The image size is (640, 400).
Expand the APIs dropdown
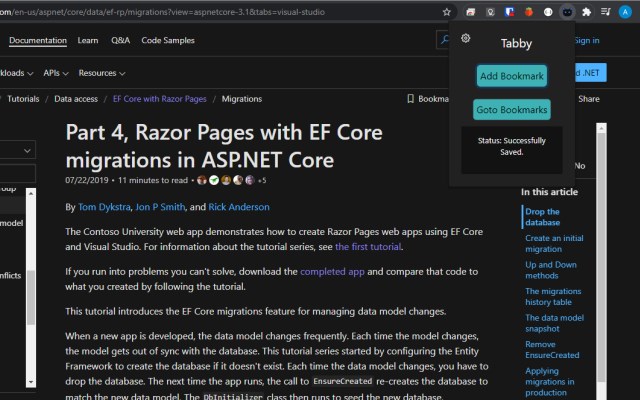56,73
